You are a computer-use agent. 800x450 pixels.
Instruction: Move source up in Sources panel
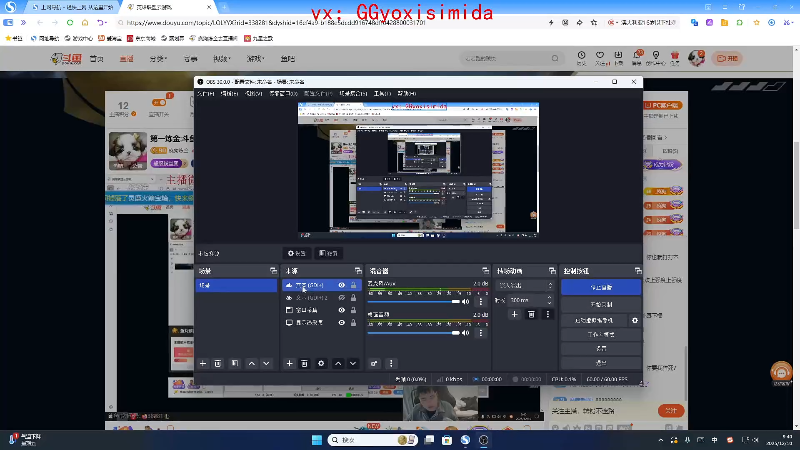[x=338, y=363]
